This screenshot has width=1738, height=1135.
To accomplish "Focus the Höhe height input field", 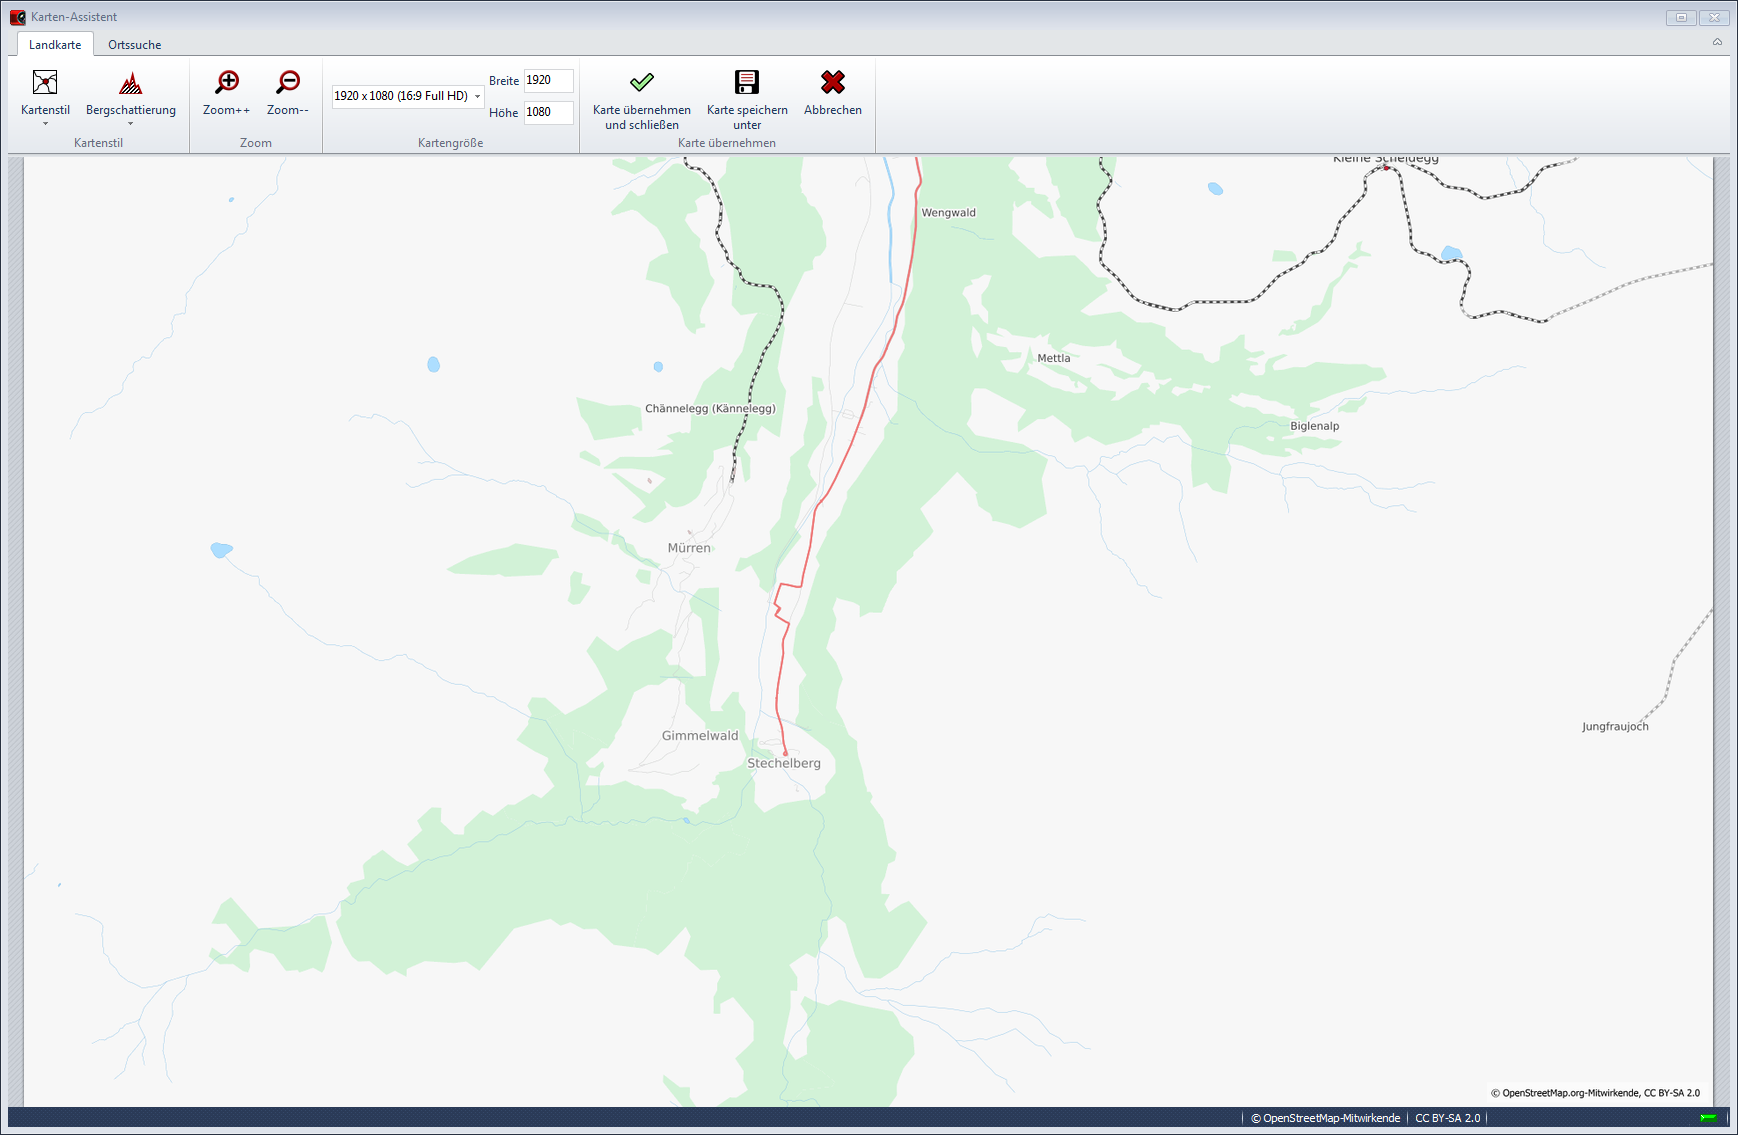I will click(548, 113).
